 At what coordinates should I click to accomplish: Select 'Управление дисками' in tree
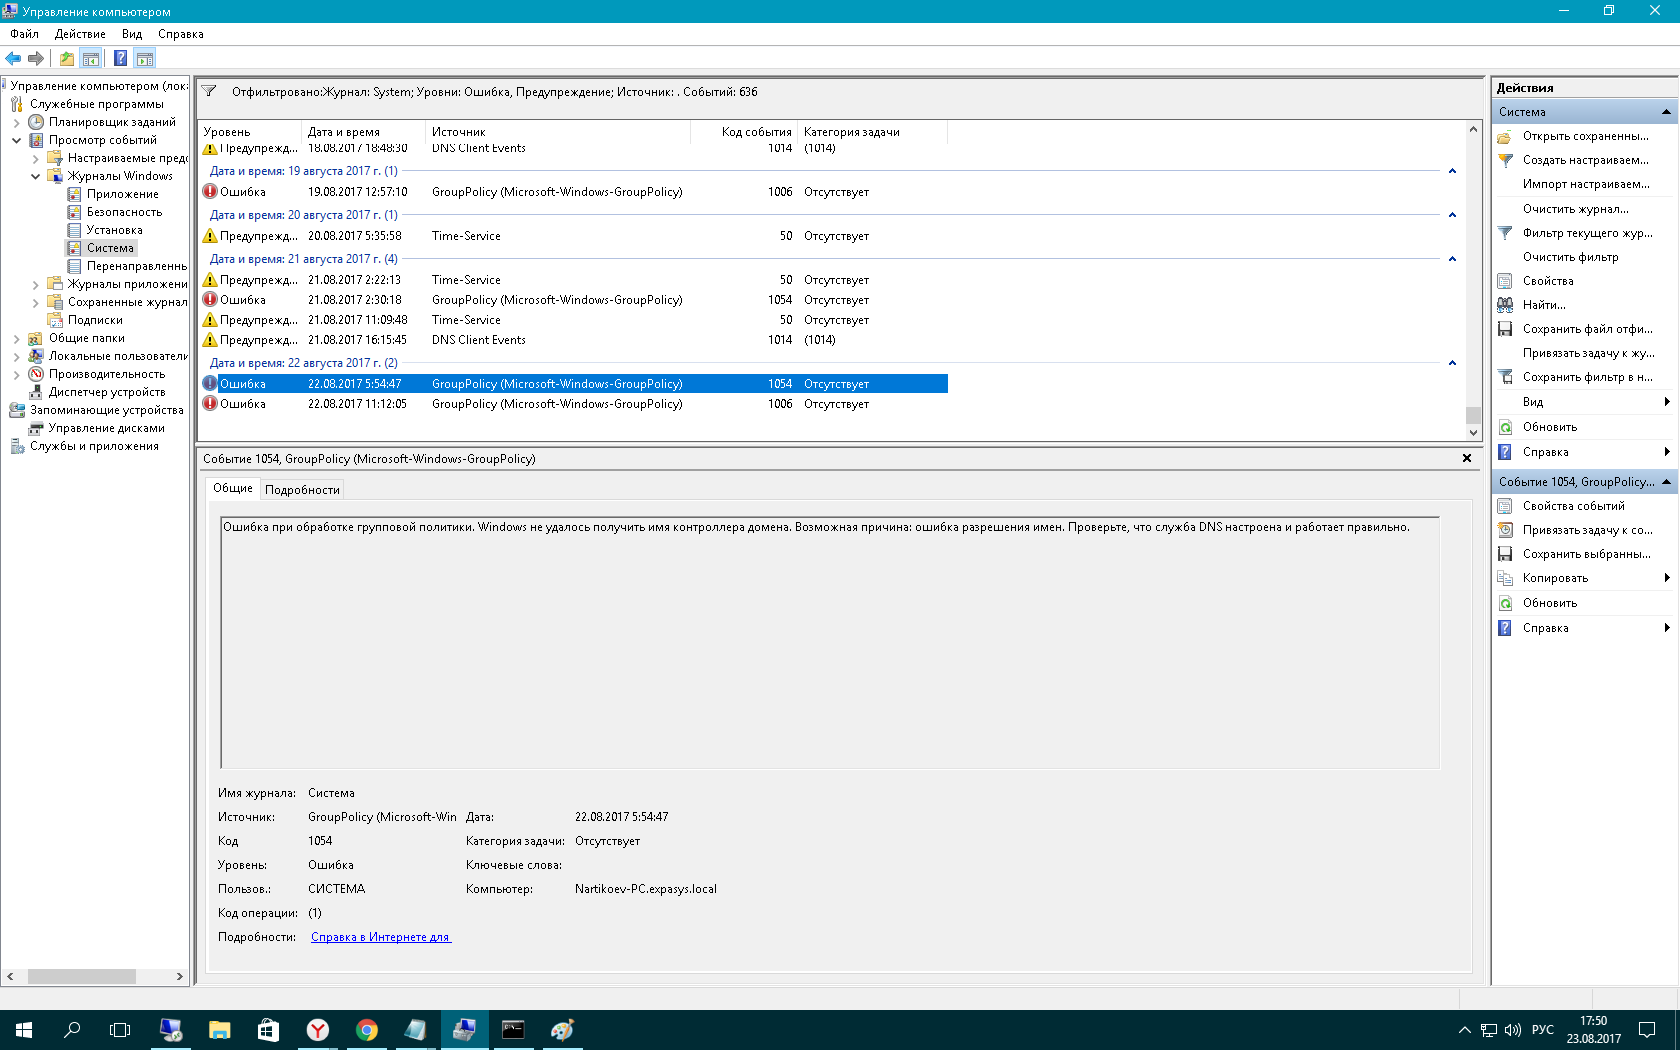[106, 428]
